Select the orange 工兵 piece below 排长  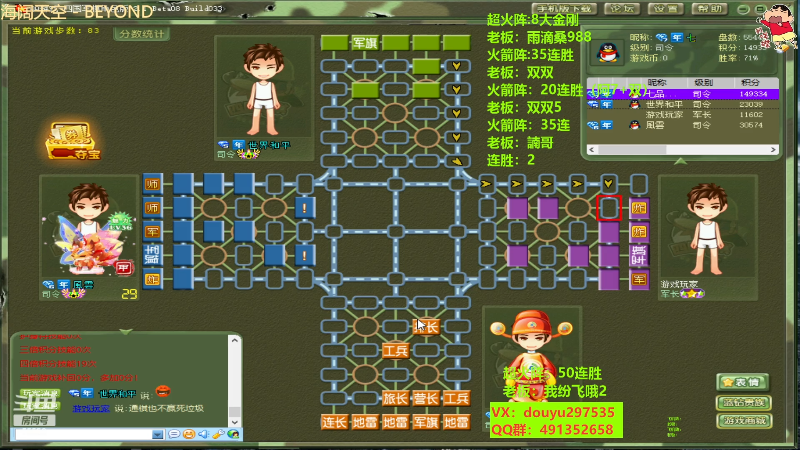click(395, 351)
